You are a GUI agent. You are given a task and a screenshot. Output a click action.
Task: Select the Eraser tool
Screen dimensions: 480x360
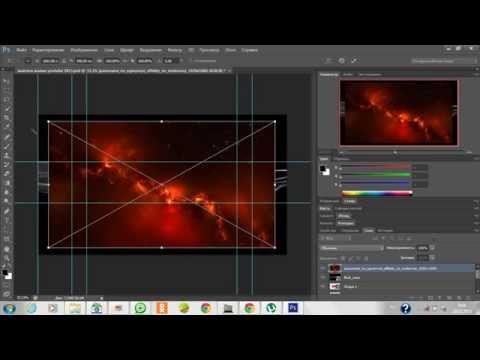[6, 173]
